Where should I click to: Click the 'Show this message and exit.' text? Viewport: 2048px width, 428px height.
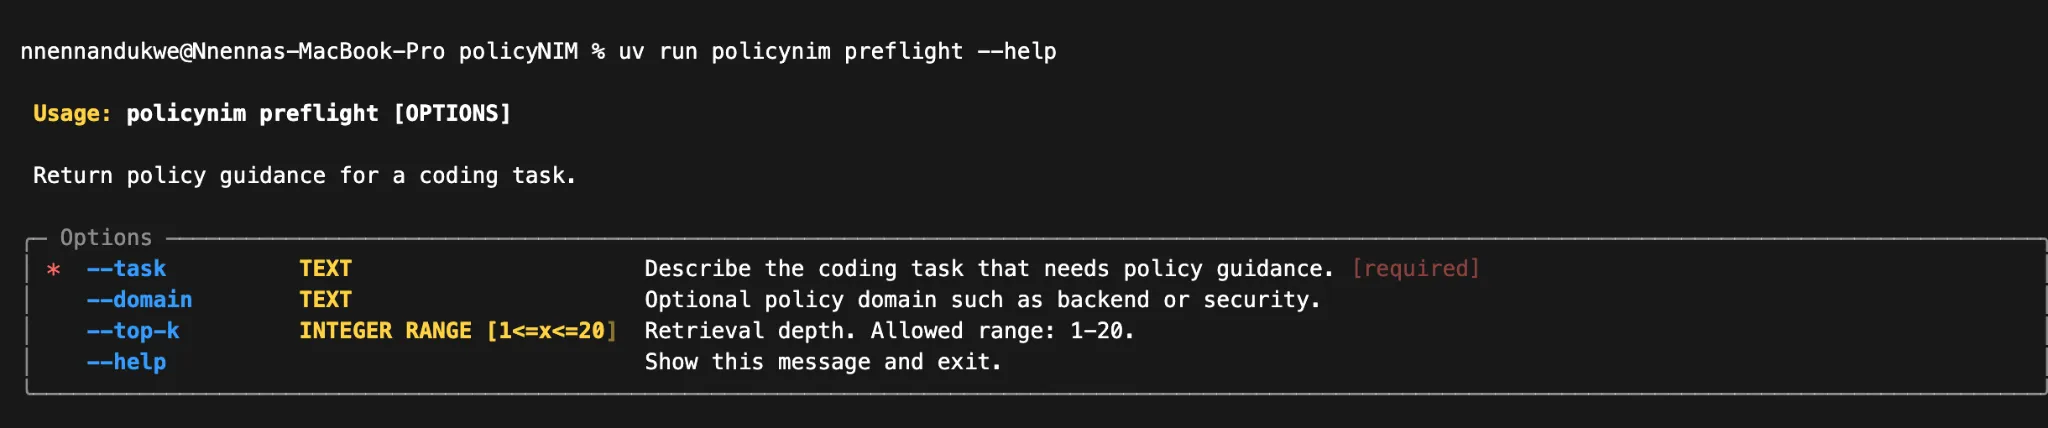click(x=822, y=361)
